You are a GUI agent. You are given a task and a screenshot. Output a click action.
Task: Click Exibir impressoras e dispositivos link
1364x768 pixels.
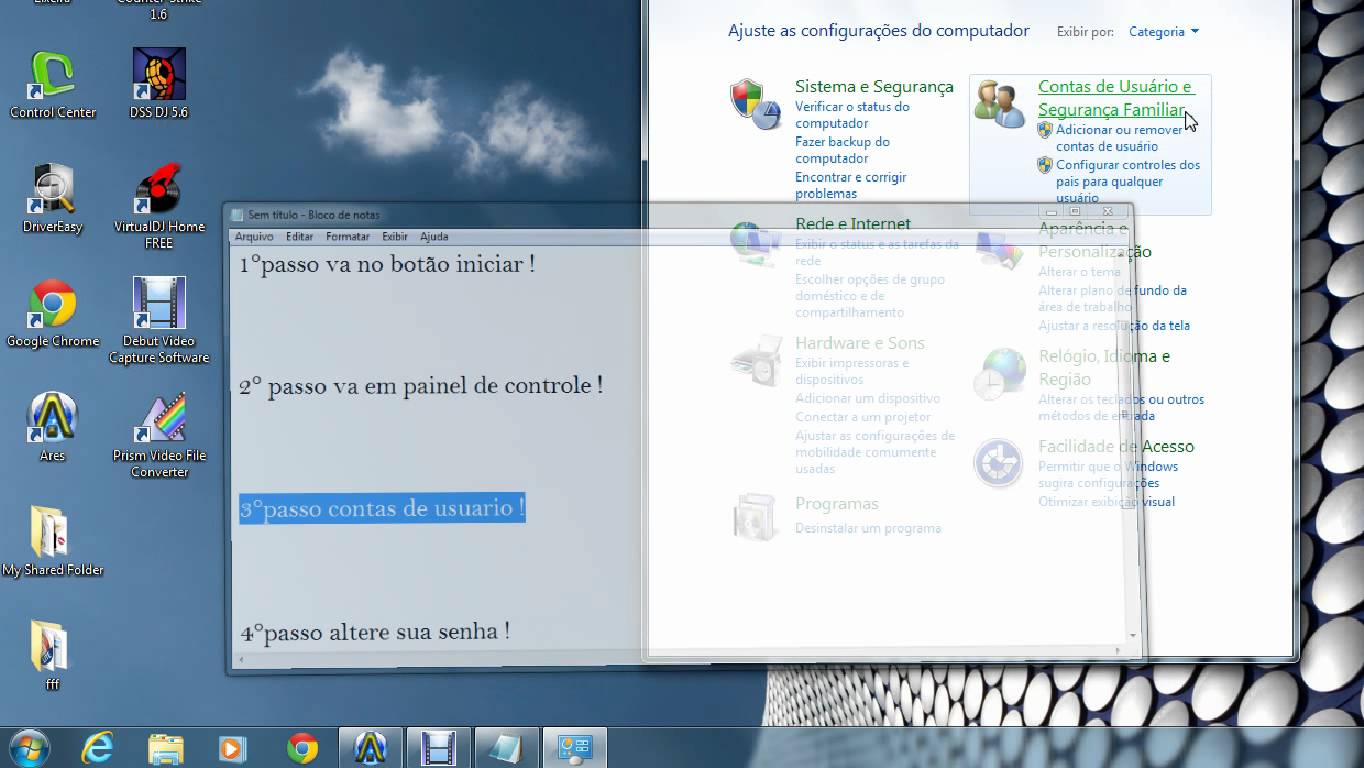[x=852, y=371]
